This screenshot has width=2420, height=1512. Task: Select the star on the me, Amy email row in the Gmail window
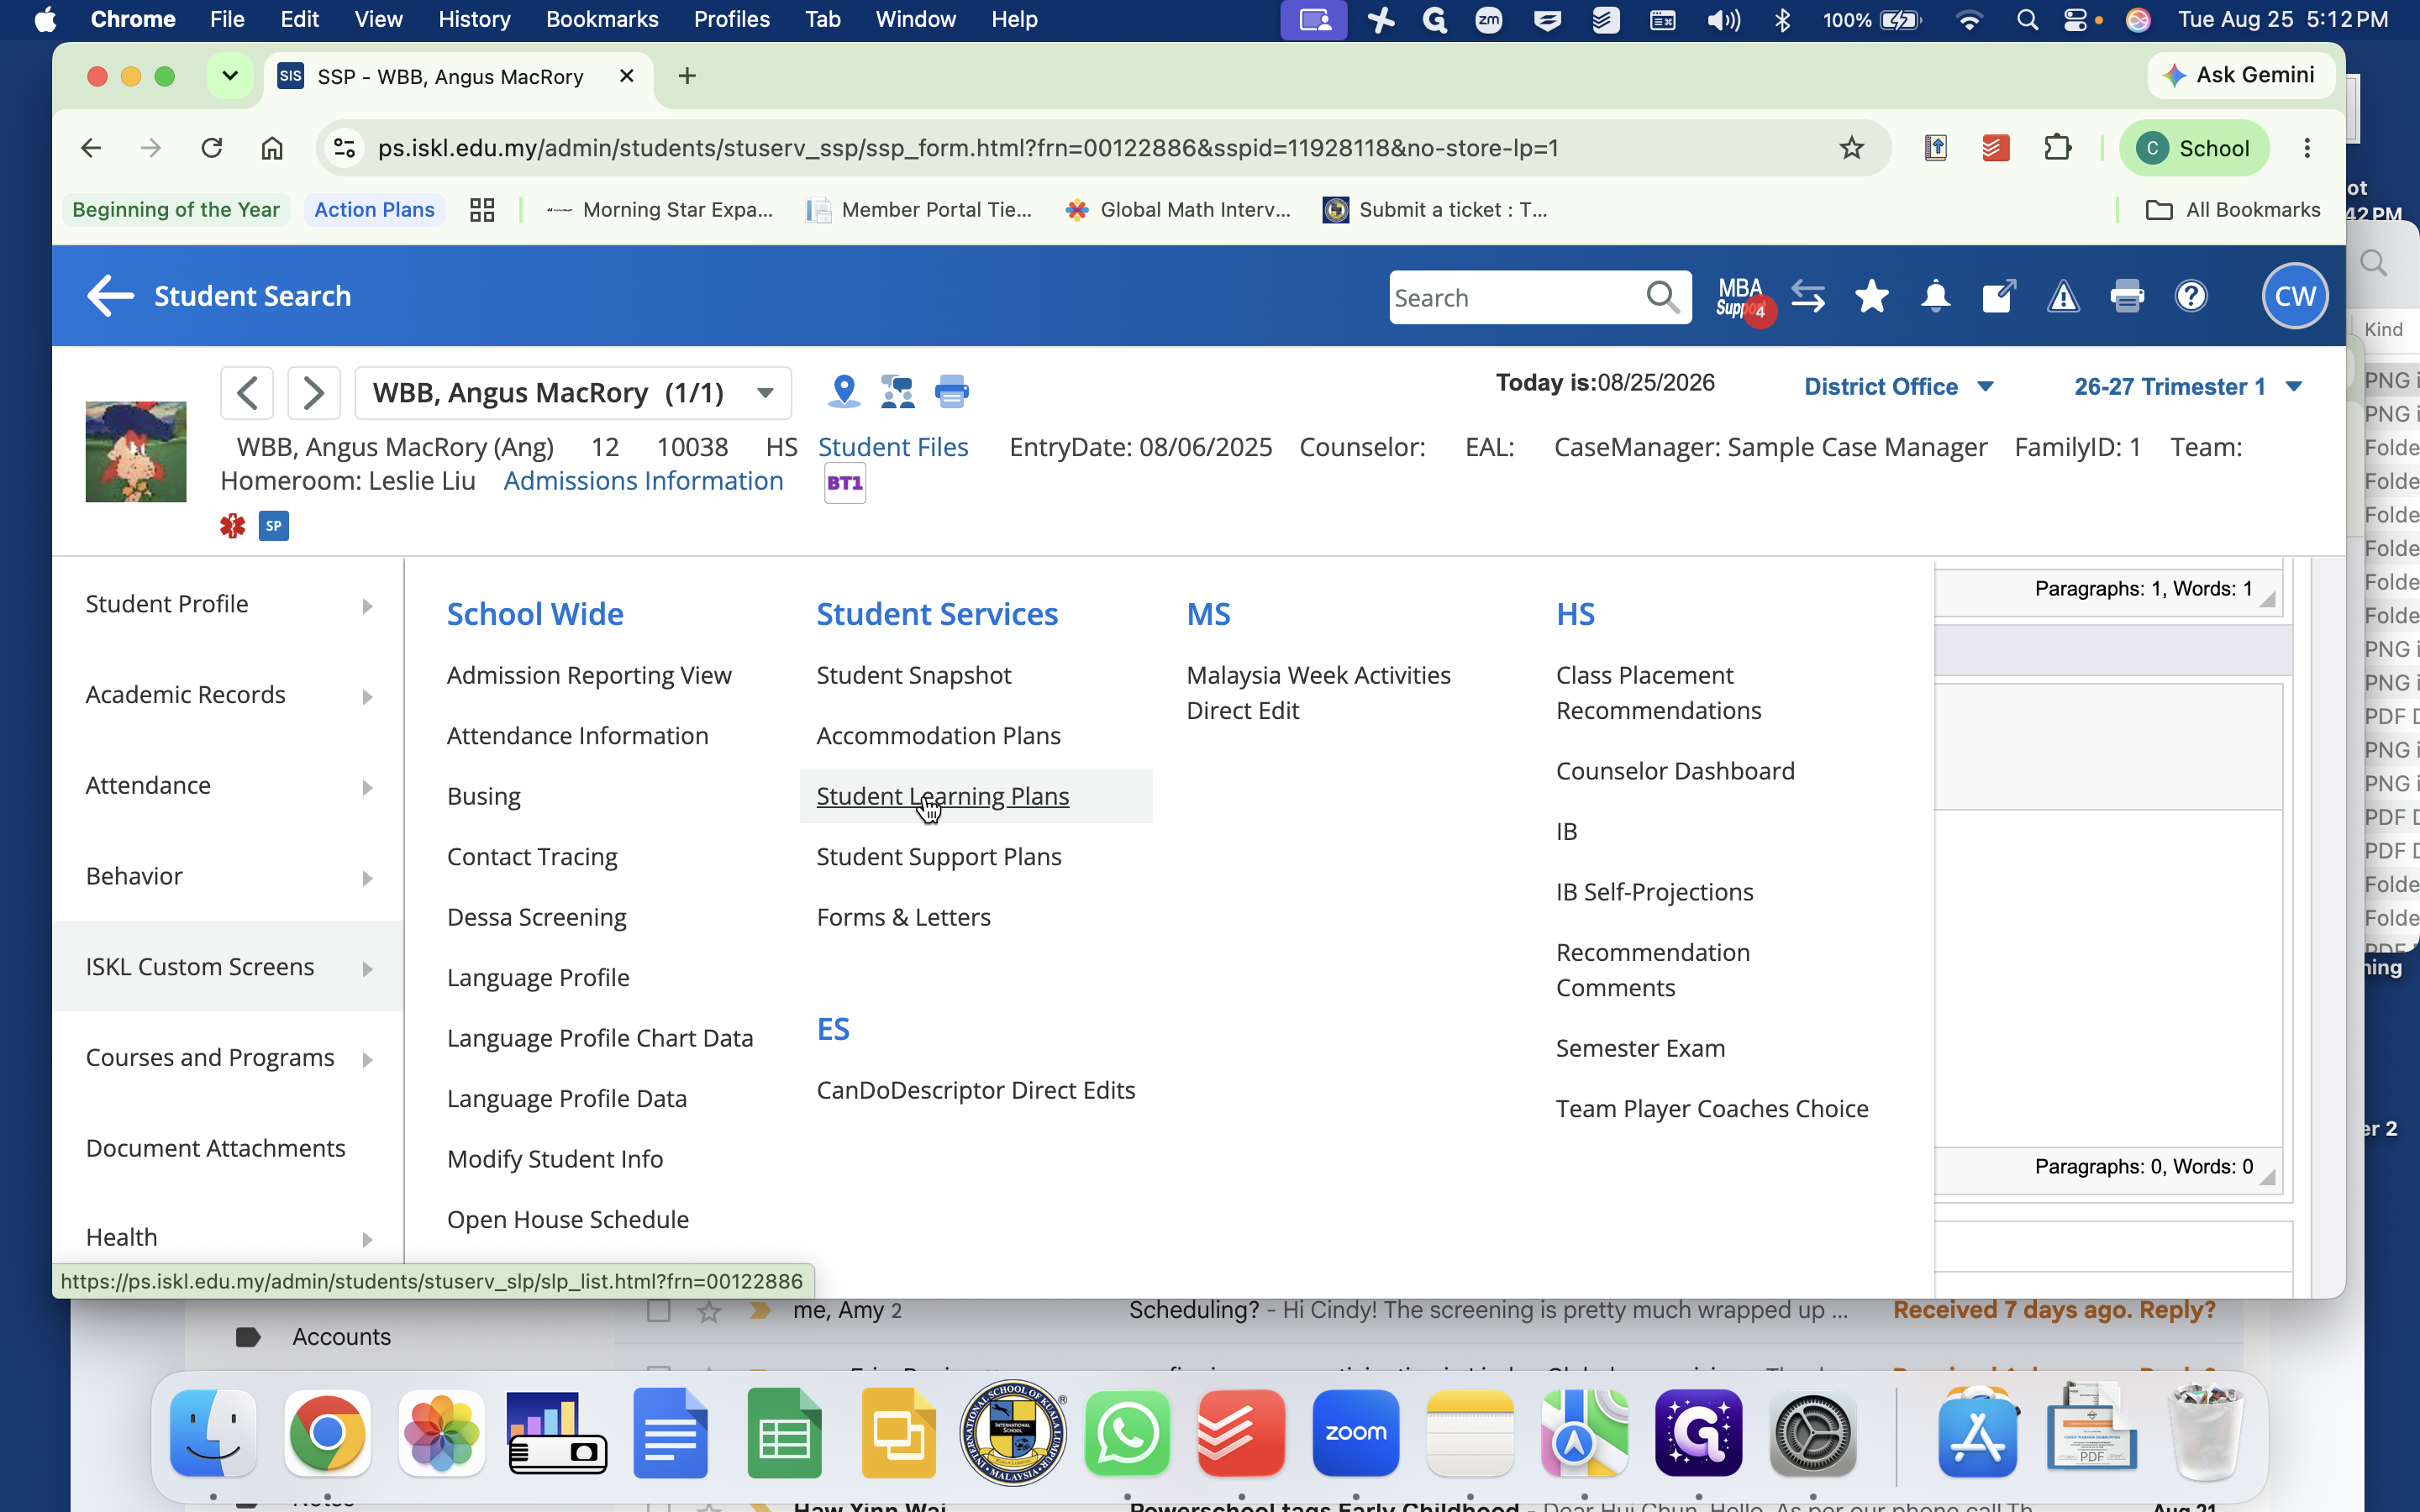[x=708, y=1311]
